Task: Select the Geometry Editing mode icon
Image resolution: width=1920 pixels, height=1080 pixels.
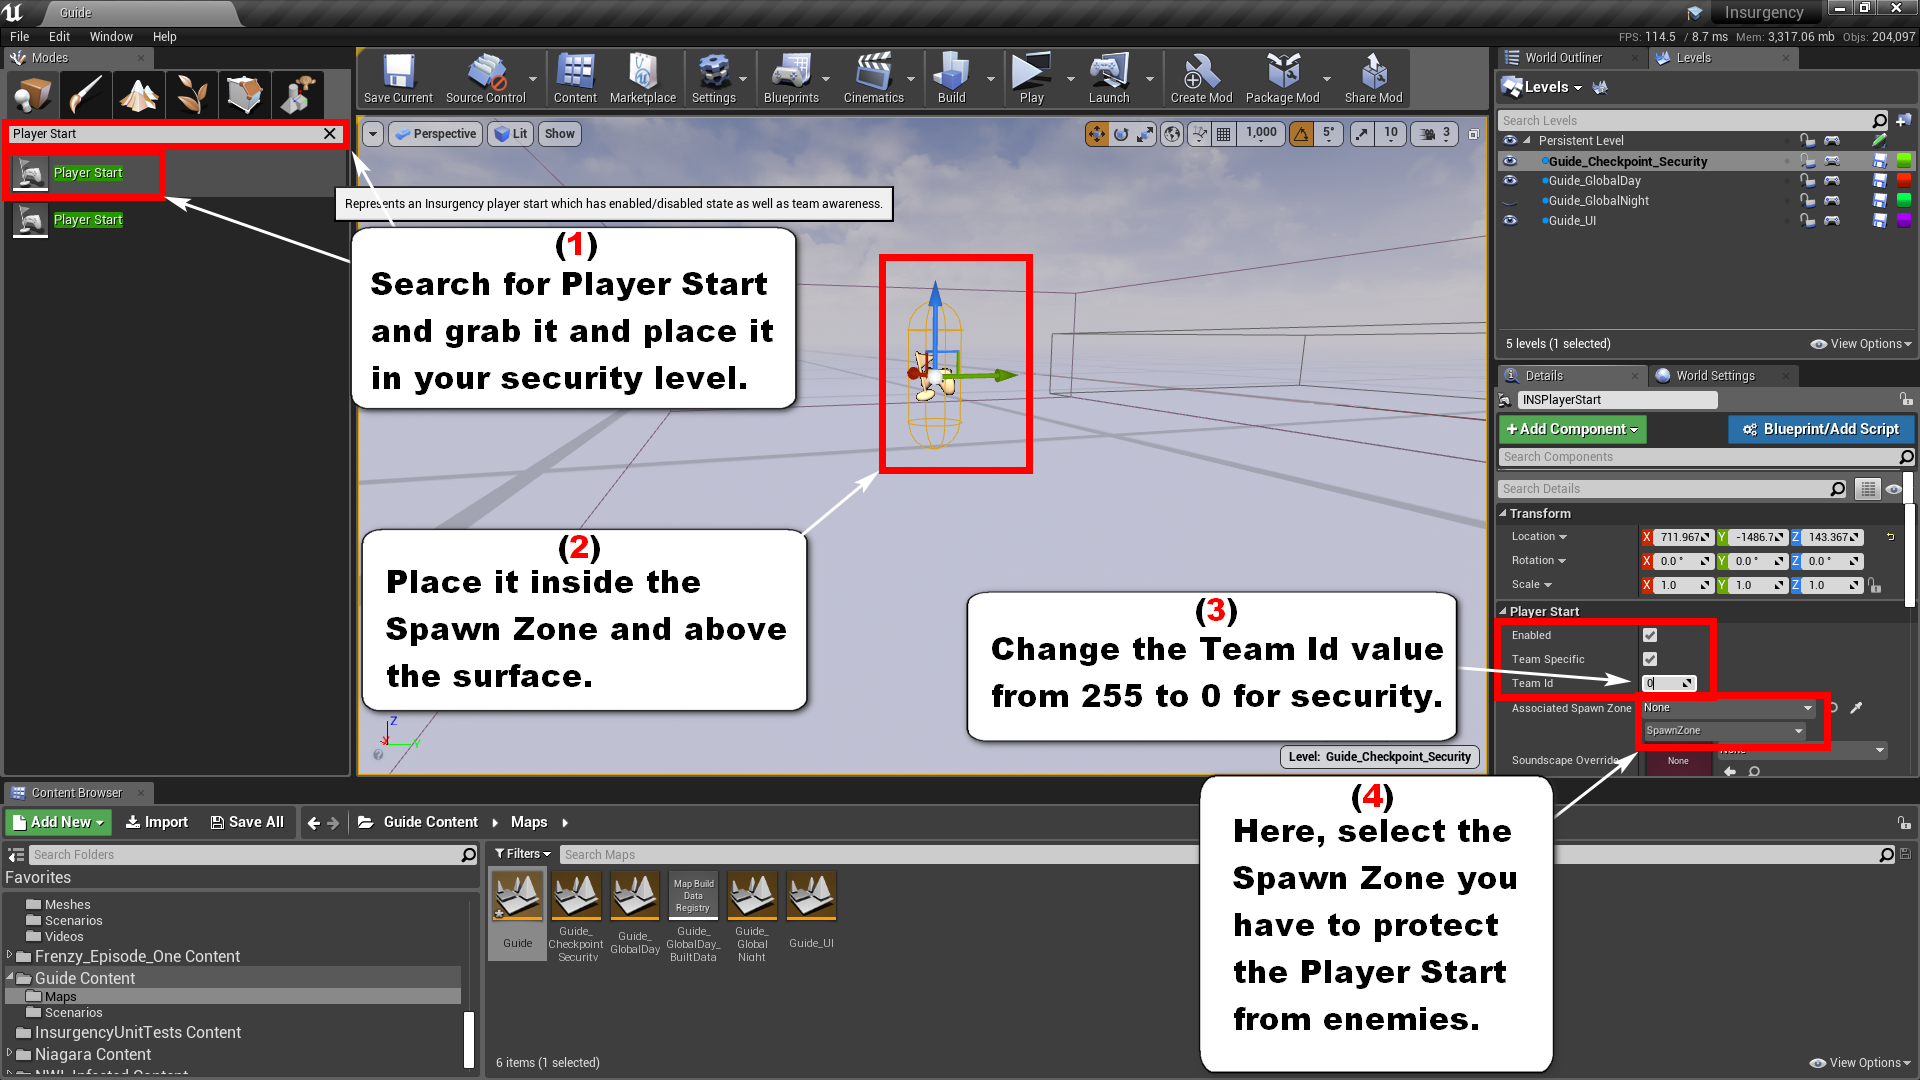Action: (x=244, y=96)
